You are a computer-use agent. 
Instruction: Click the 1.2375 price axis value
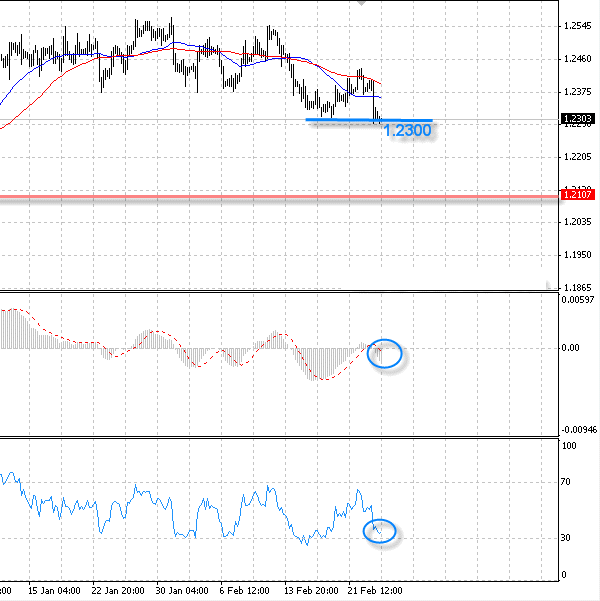click(578, 92)
